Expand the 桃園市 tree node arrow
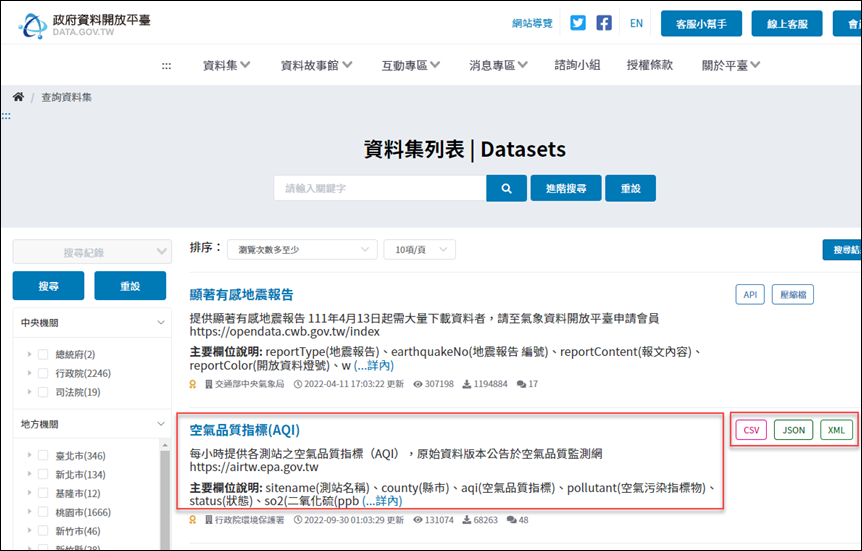The width and height of the screenshot is (862, 551). point(29,511)
